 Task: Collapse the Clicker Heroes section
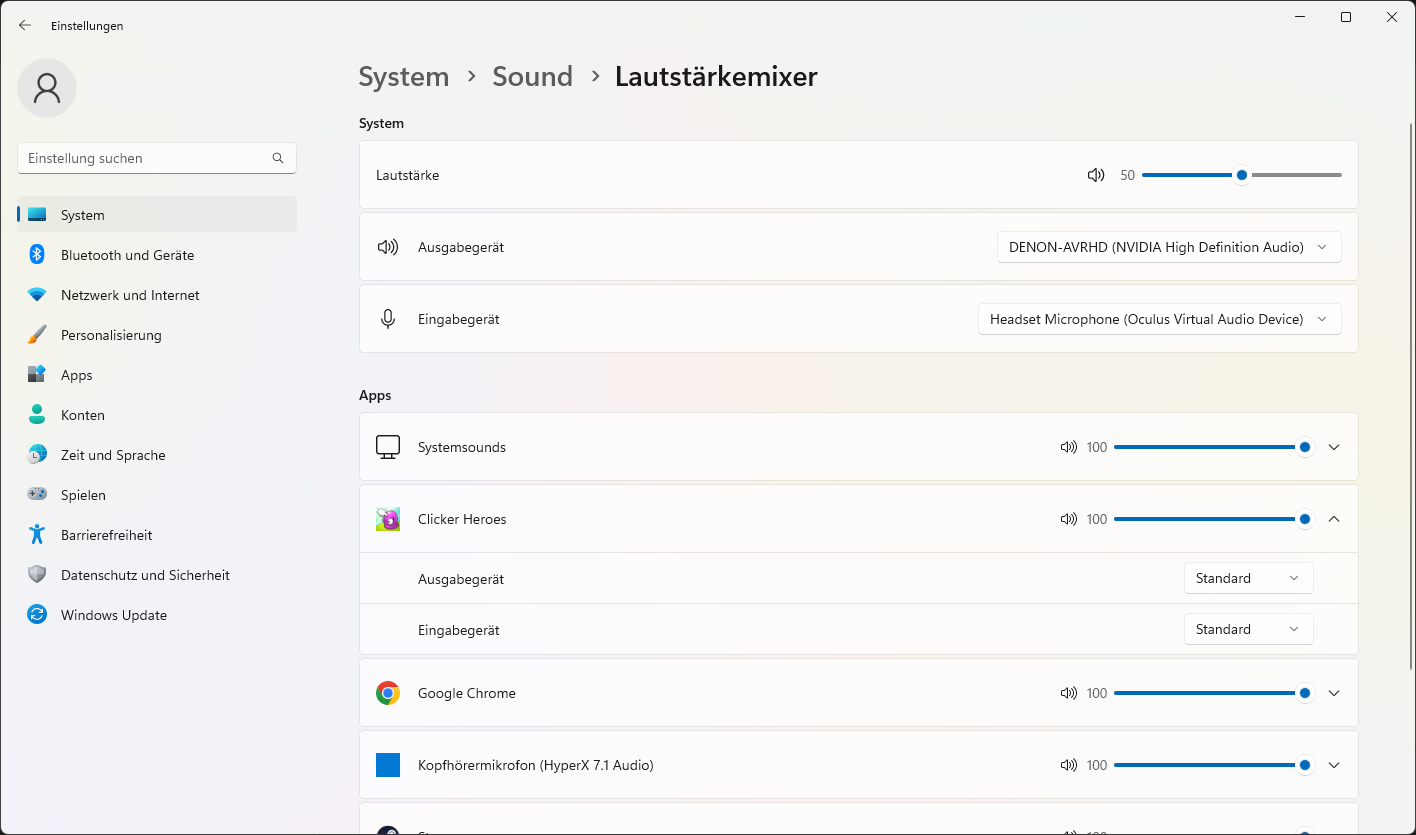1333,519
